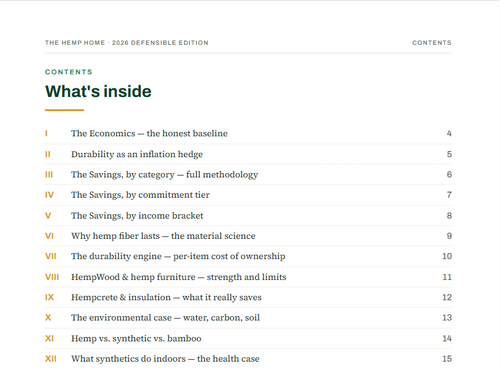This screenshot has width=500, height=369.
Task: Click the green 'CONTENTS' section label
Action: point(69,72)
